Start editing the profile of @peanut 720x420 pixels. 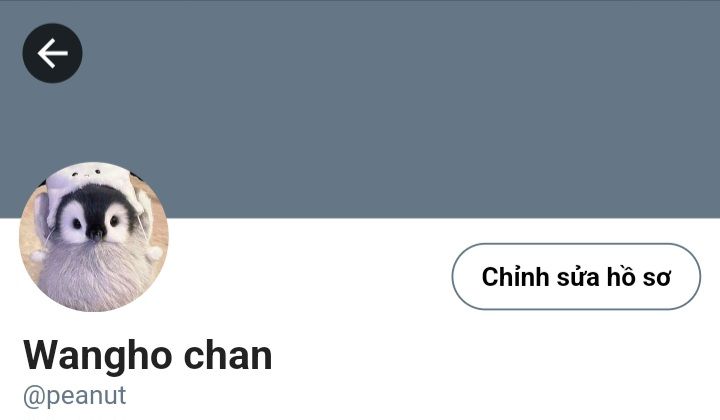(576, 276)
